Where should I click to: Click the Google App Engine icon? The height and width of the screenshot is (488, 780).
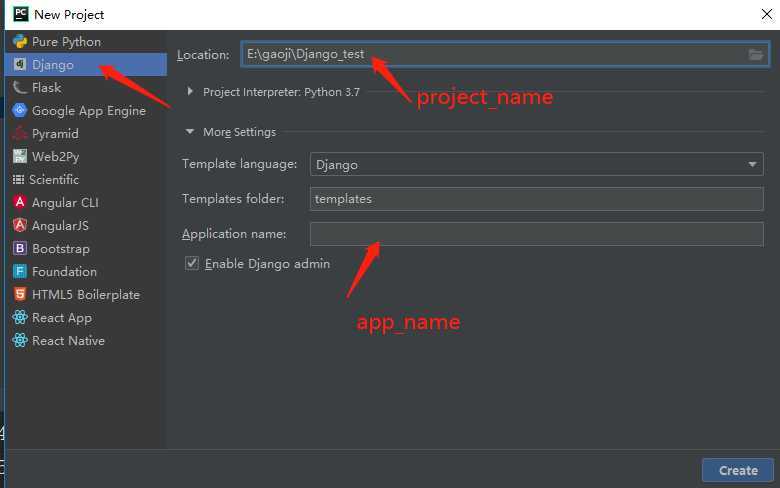coord(20,110)
